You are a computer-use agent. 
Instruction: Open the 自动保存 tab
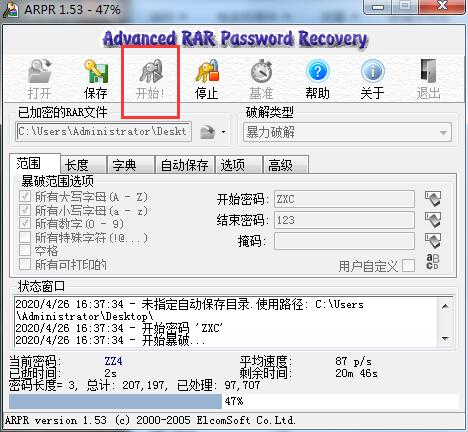click(184, 165)
